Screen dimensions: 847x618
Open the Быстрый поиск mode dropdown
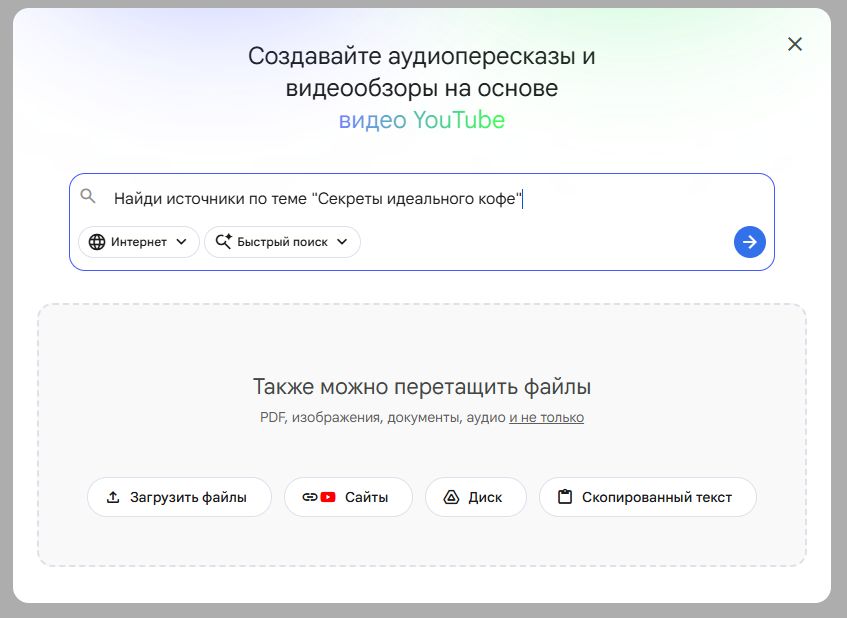click(282, 242)
